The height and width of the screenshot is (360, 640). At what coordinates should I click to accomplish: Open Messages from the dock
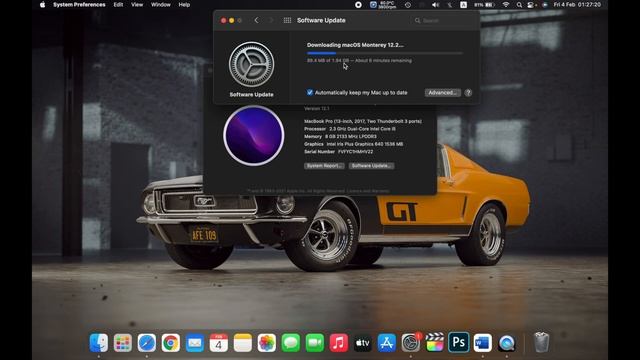click(x=291, y=342)
